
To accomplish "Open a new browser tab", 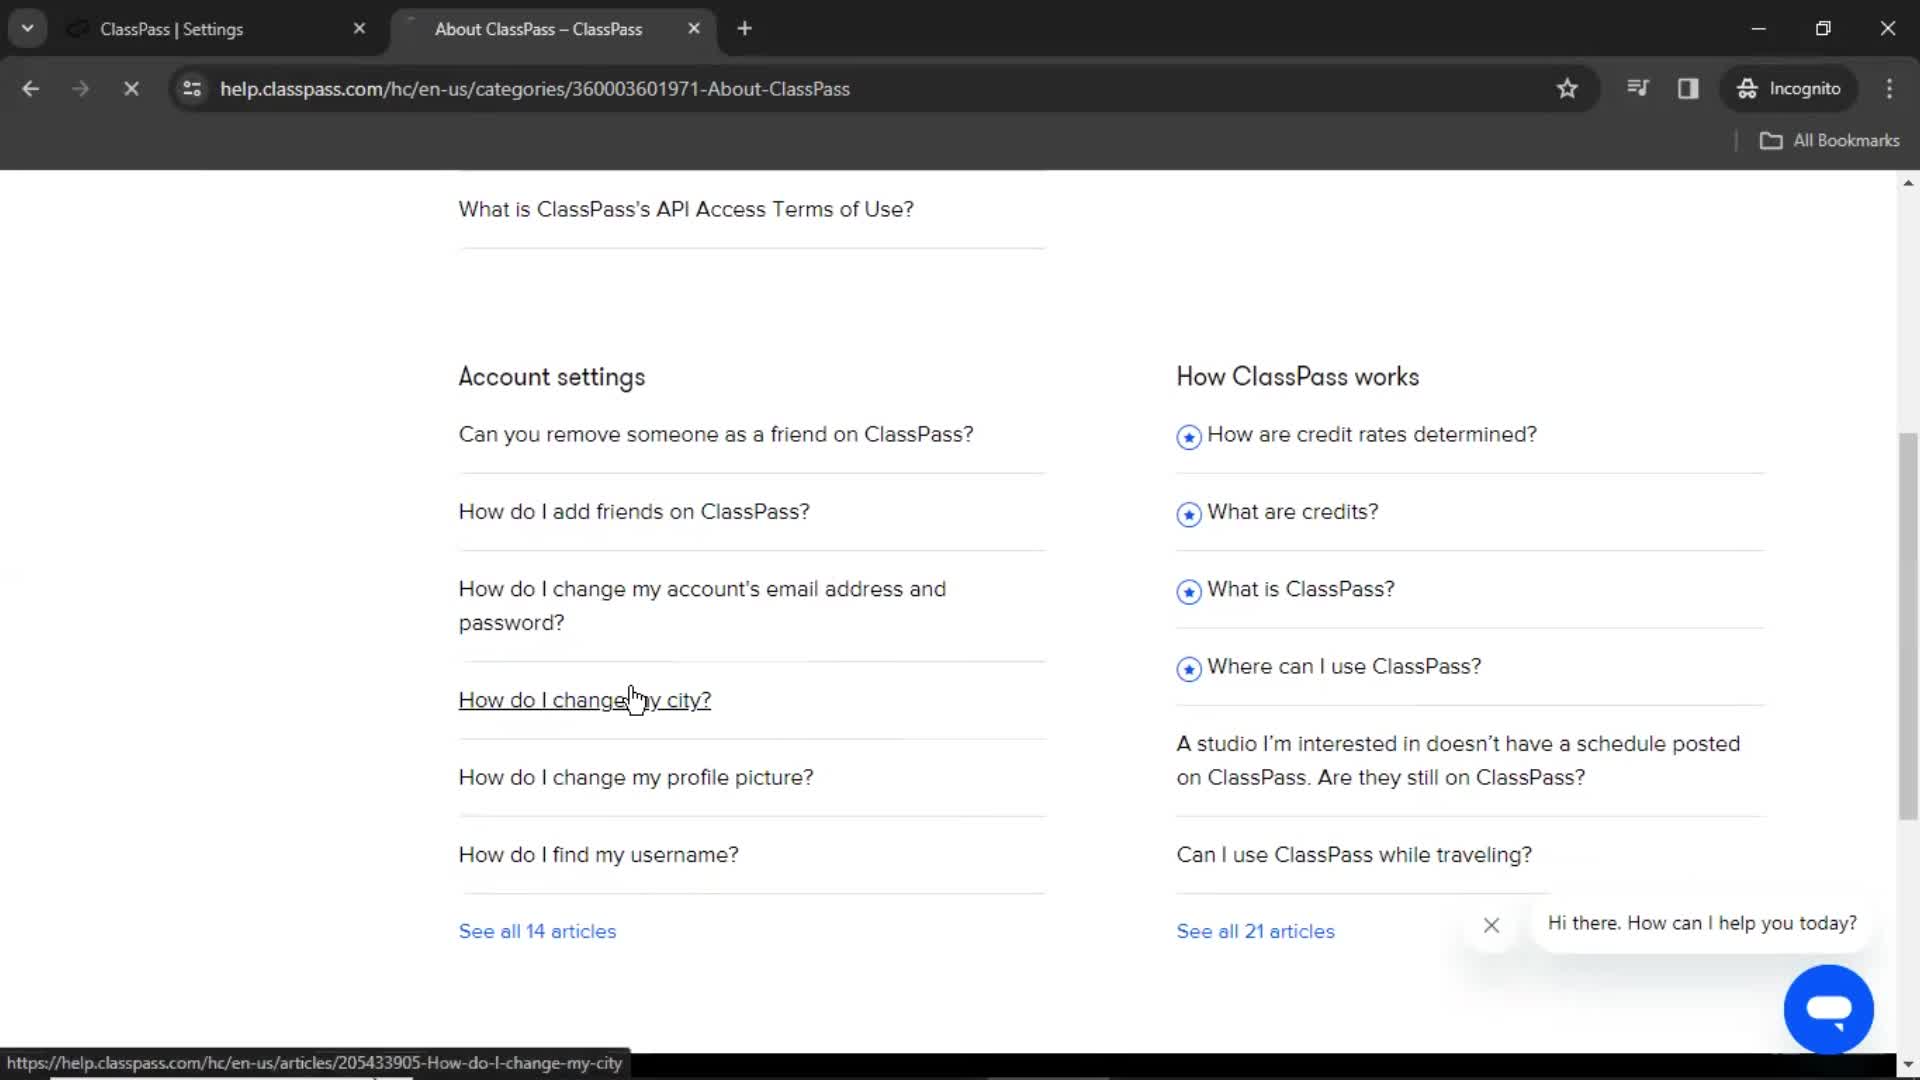I will [x=744, y=29].
